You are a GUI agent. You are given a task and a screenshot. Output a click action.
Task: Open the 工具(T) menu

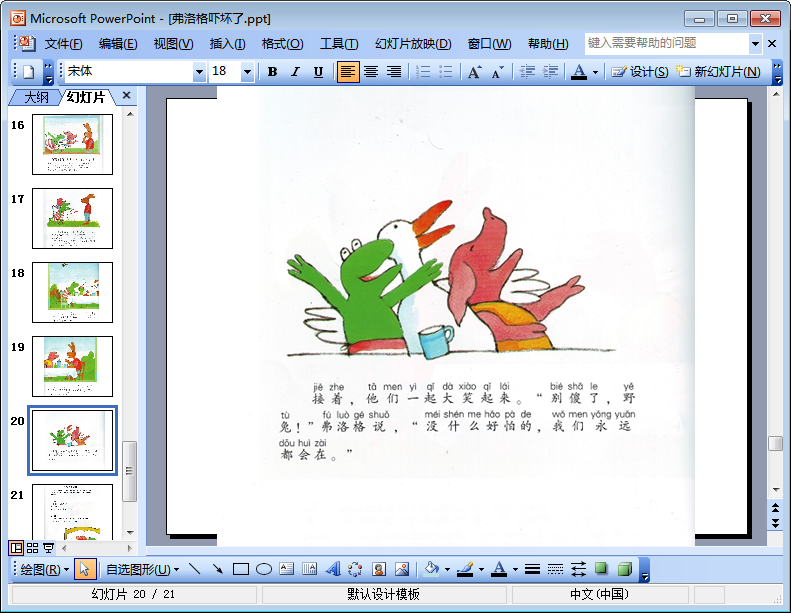pos(339,44)
